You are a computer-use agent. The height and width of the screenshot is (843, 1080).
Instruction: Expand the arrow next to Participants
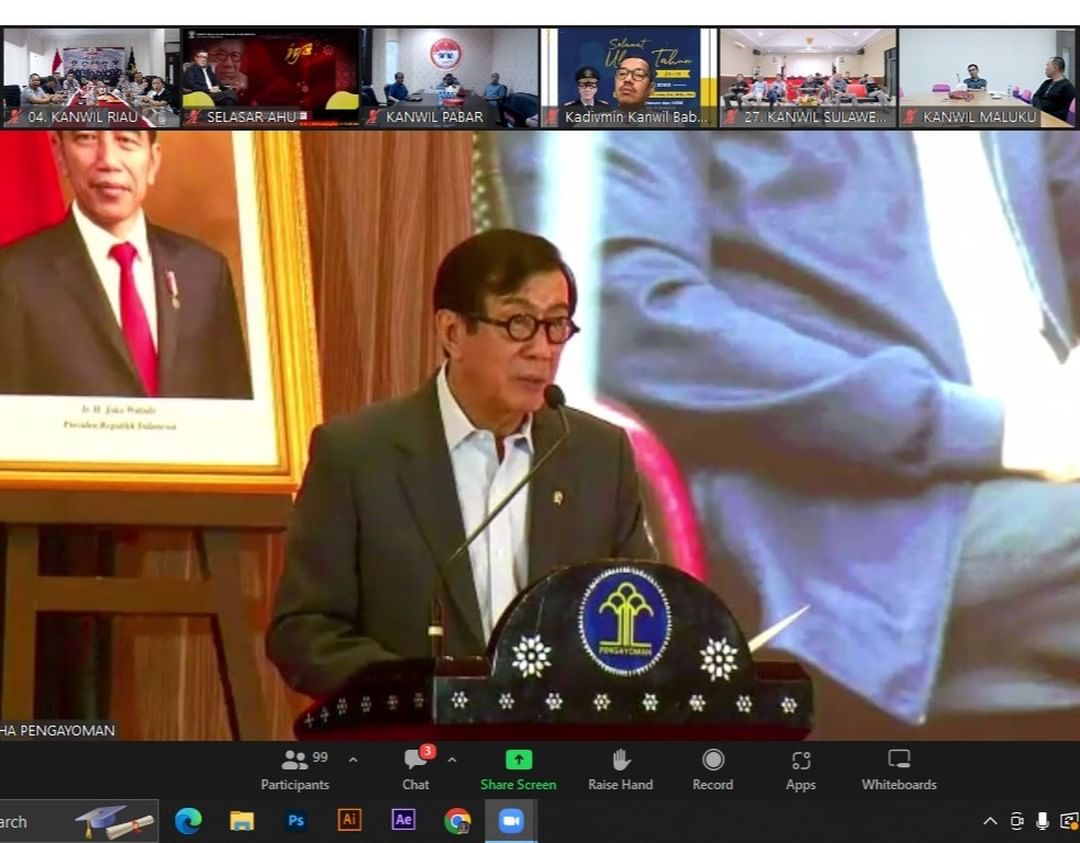(x=353, y=760)
